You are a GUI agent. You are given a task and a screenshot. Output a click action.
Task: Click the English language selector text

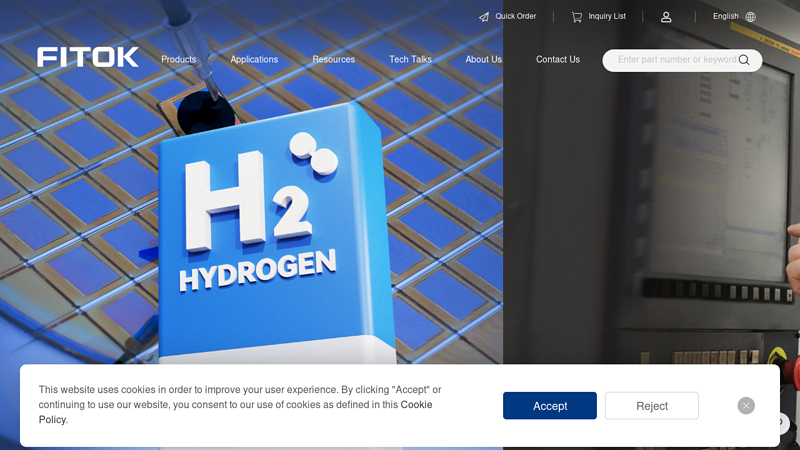point(725,17)
